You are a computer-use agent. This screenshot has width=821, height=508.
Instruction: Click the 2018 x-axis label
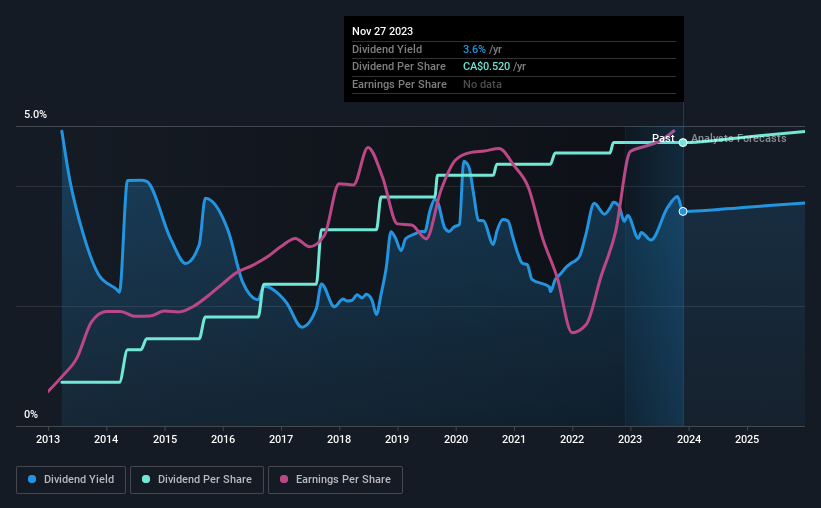click(339, 439)
